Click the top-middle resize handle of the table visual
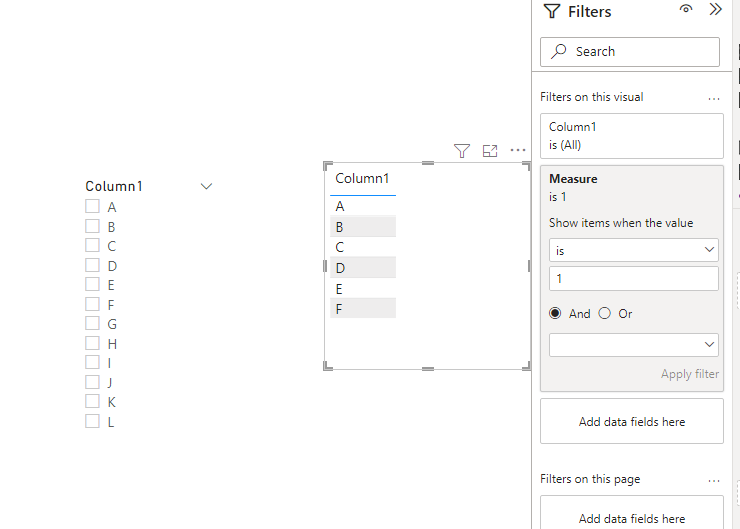740x529 pixels. pos(428,163)
